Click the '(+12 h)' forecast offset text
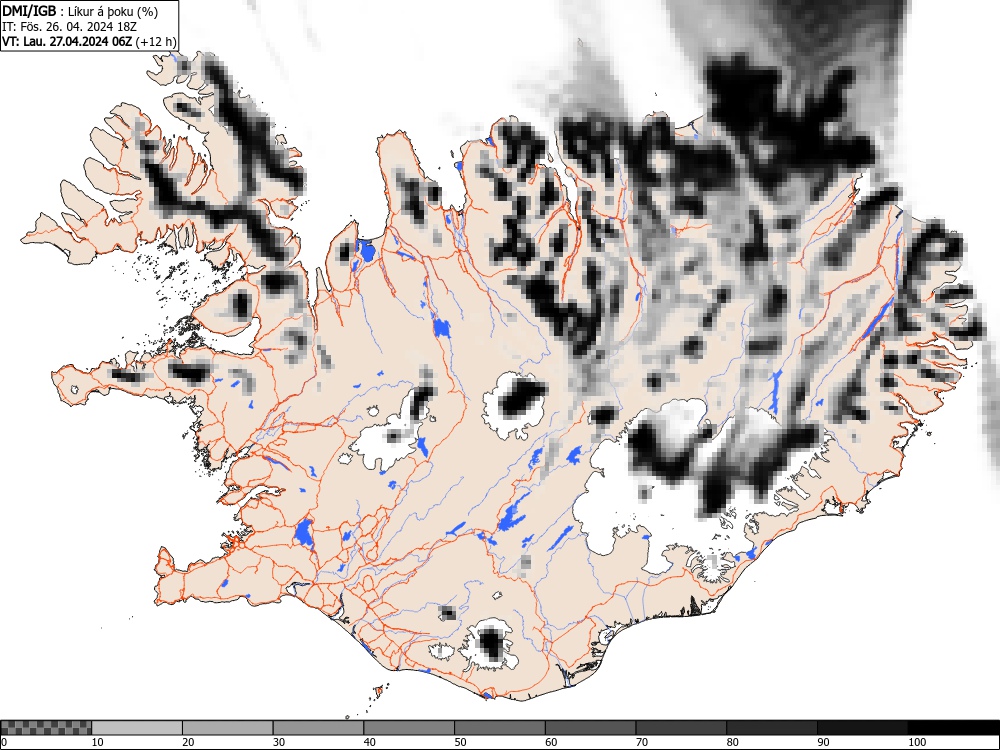1000x750 pixels. point(156,41)
